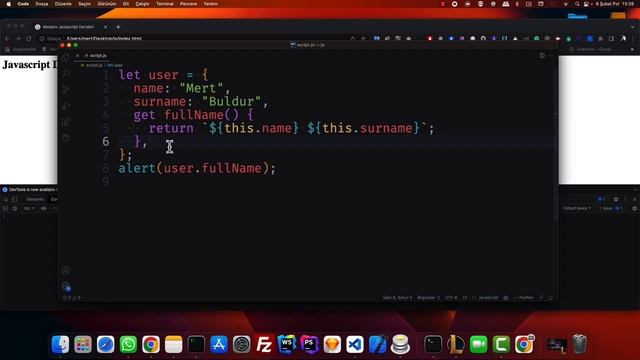The image size is (640, 360).
Task: Open the Terminal menu
Action: pyautogui.click(x=164, y=4)
